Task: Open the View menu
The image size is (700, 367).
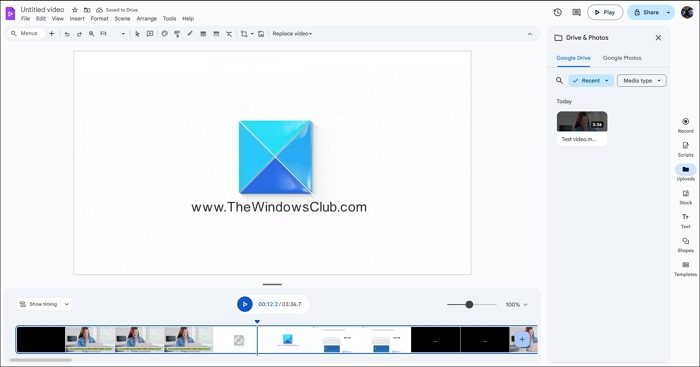Action: tap(58, 19)
